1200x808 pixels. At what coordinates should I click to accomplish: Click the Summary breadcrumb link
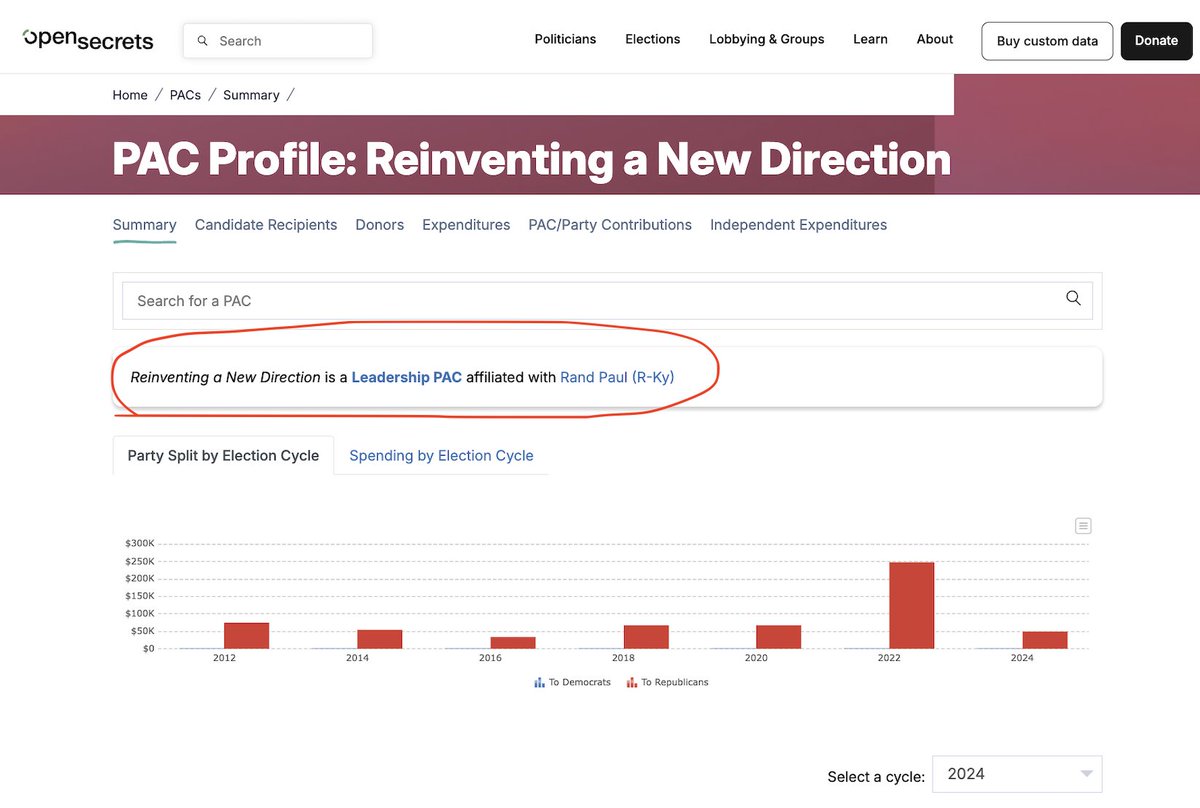point(251,95)
